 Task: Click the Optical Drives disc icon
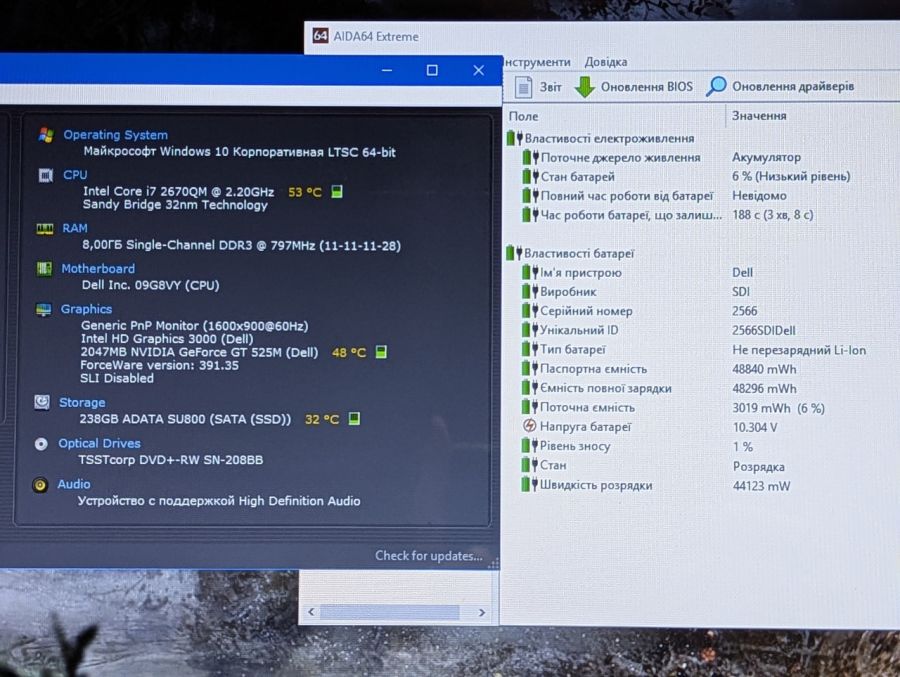click(41, 444)
